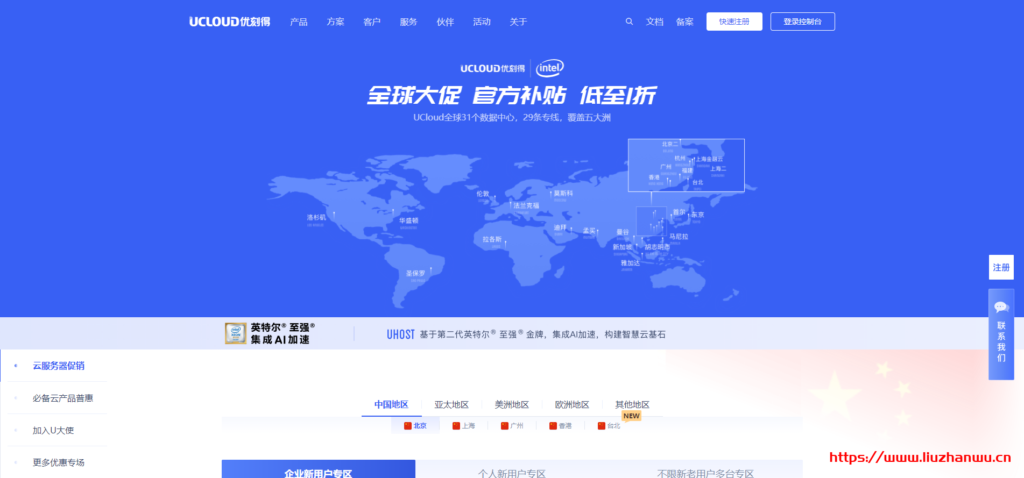Screen dimensions: 1024x478
Task: Click the floating 注册 side button
Action: [x=1001, y=268]
